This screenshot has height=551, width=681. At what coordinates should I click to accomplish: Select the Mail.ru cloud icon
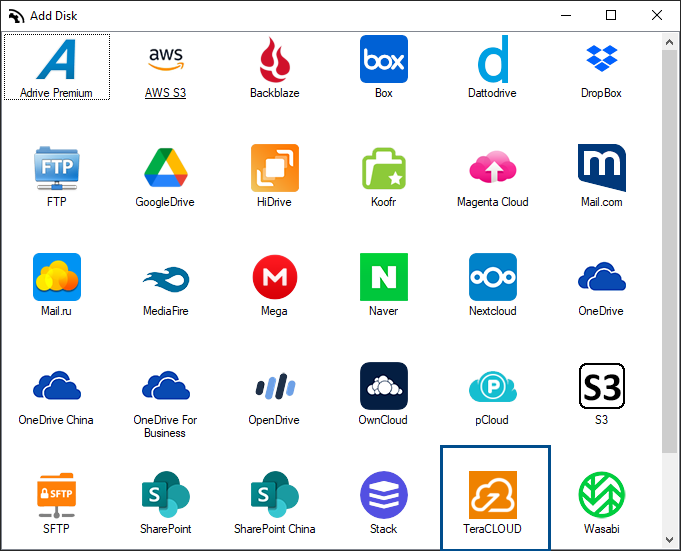[x=57, y=277]
